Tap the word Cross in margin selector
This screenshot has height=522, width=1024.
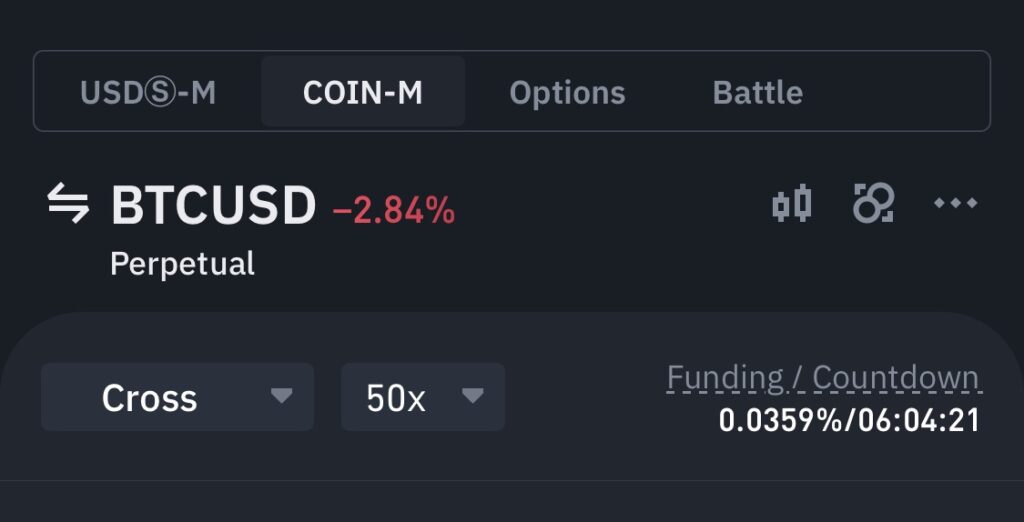pos(150,398)
